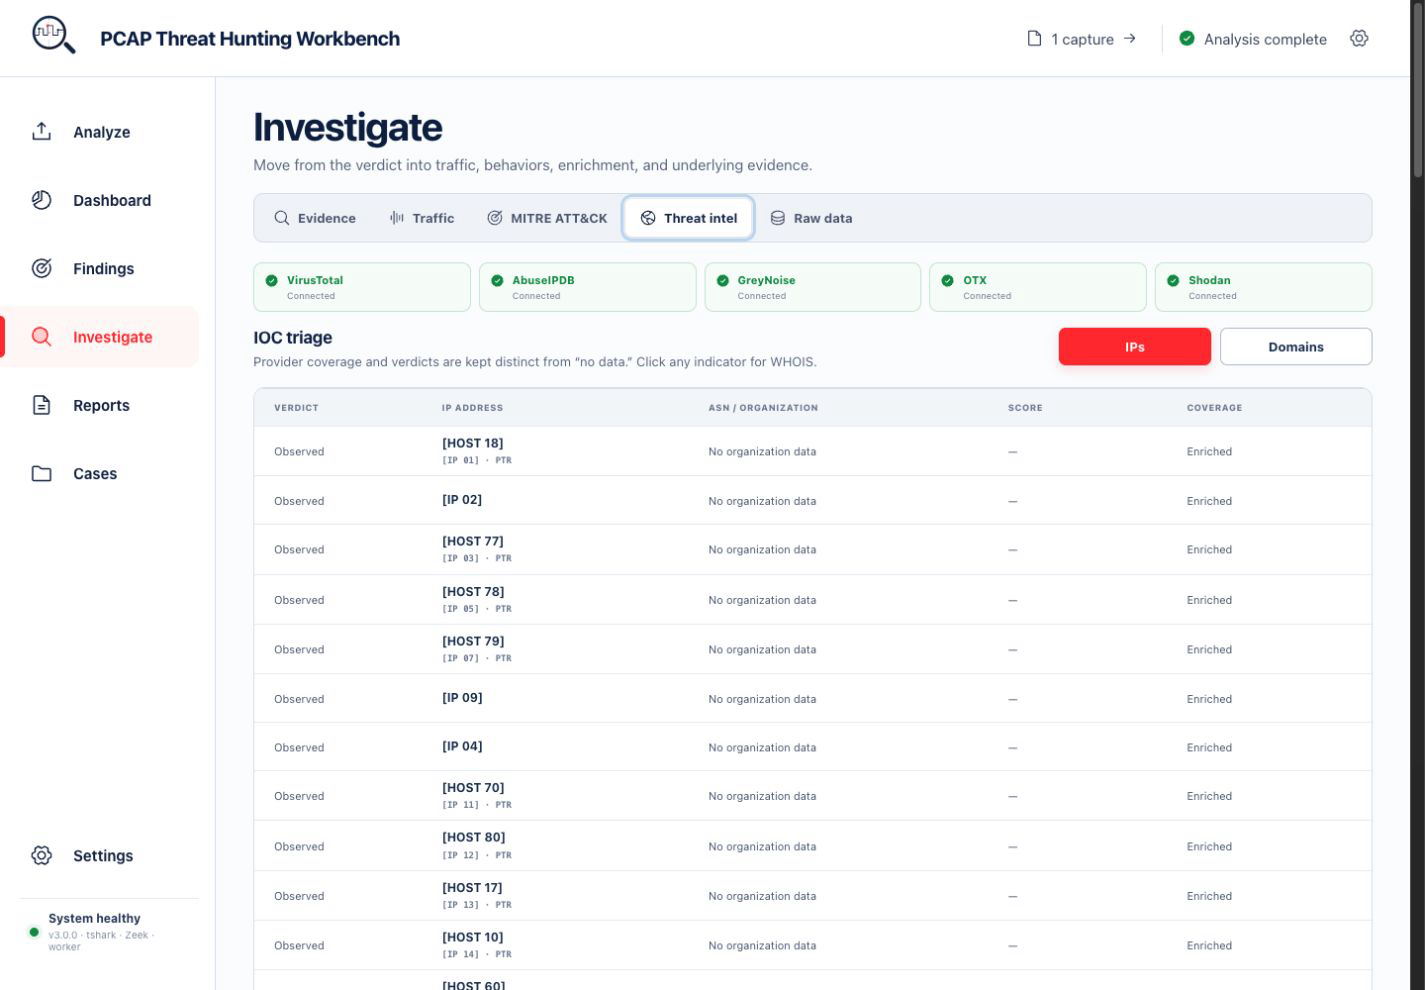Open Settings from the sidebar
The image size is (1425, 990).
click(100, 855)
